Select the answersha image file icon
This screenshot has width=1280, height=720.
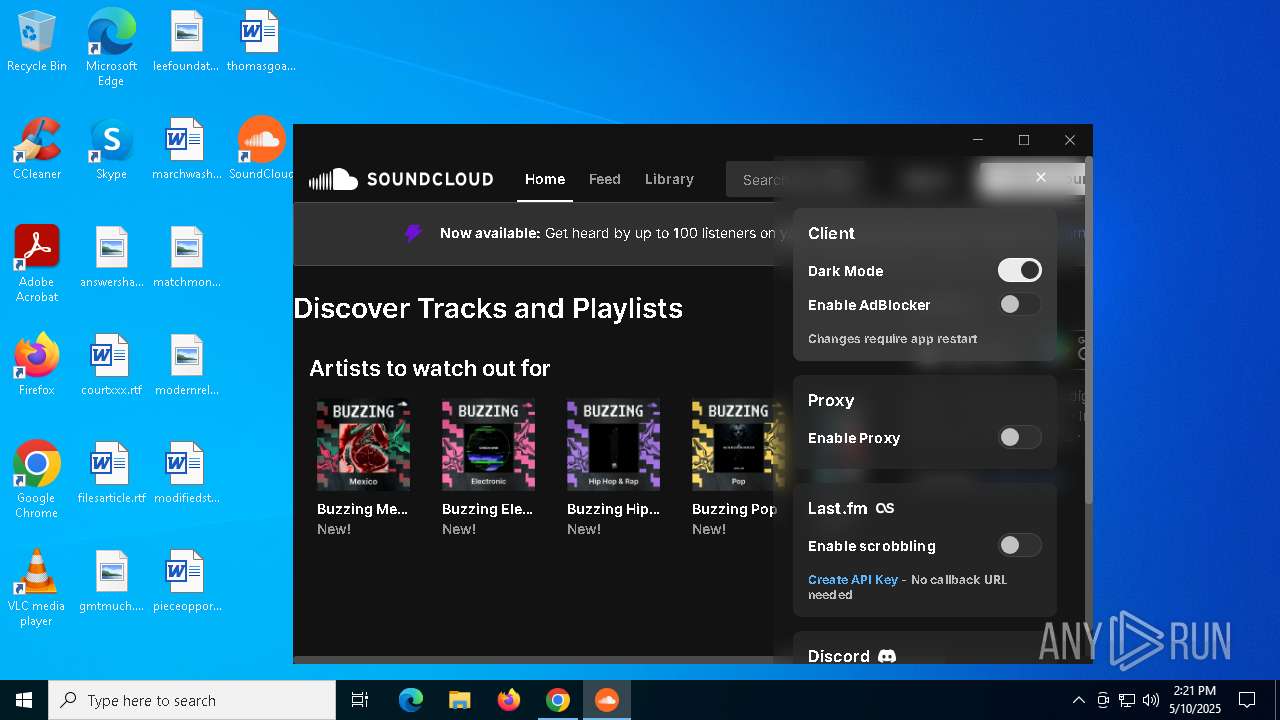click(111, 256)
